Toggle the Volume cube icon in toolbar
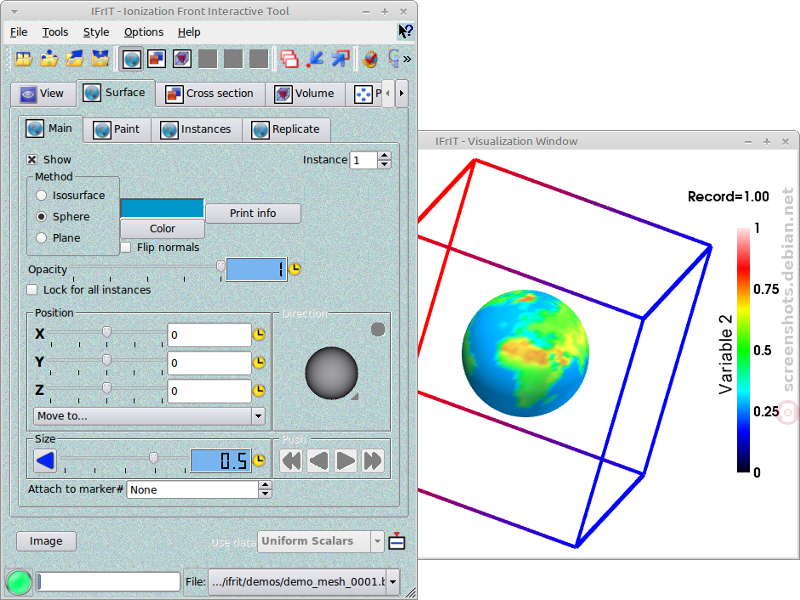 tap(182, 59)
